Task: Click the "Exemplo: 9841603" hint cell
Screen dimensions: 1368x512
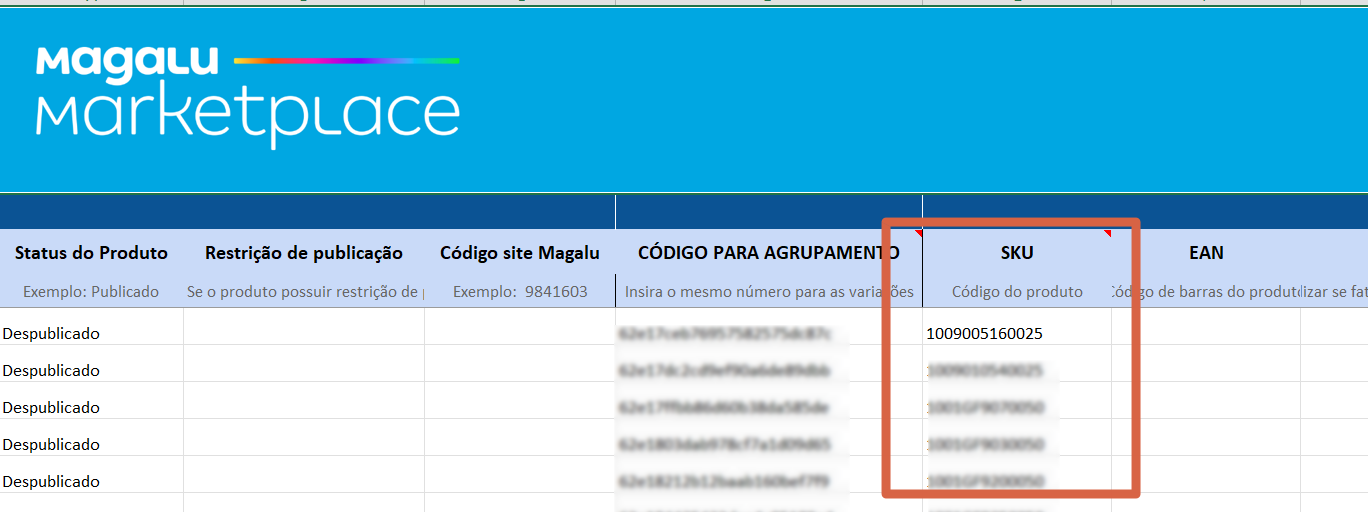Action: click(520, 292)
